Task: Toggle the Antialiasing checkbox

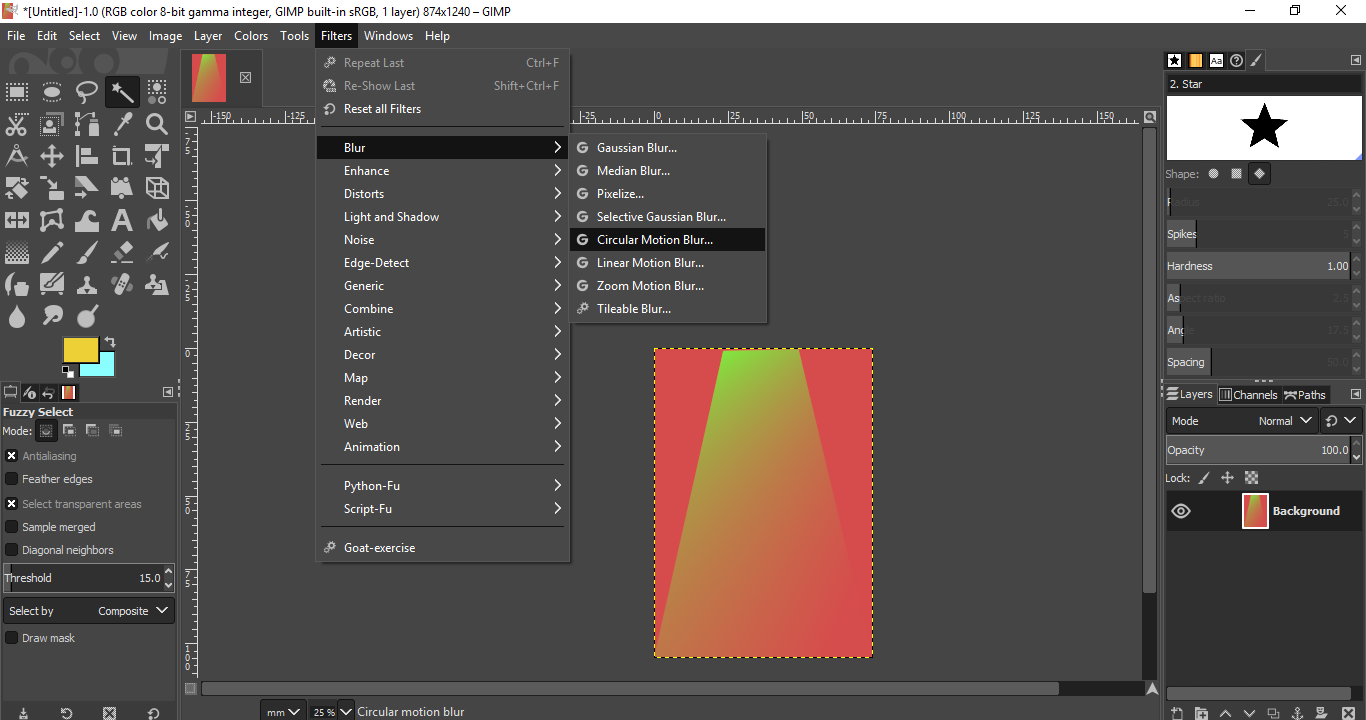Action: pos(12,456)
